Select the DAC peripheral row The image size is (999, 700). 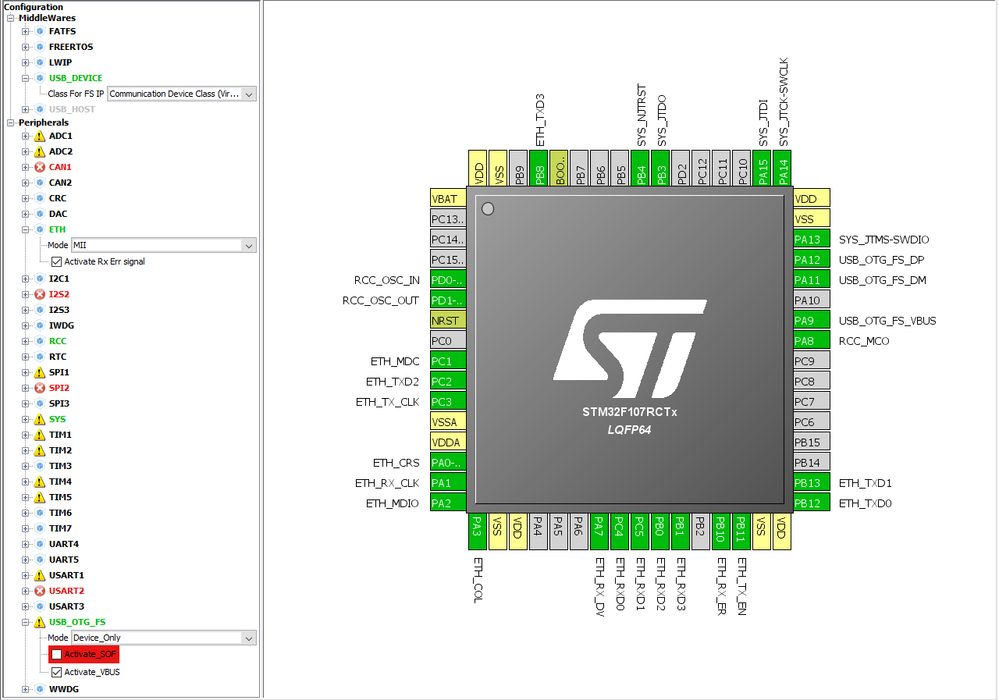pyautogui.click(x=58, y=214)
